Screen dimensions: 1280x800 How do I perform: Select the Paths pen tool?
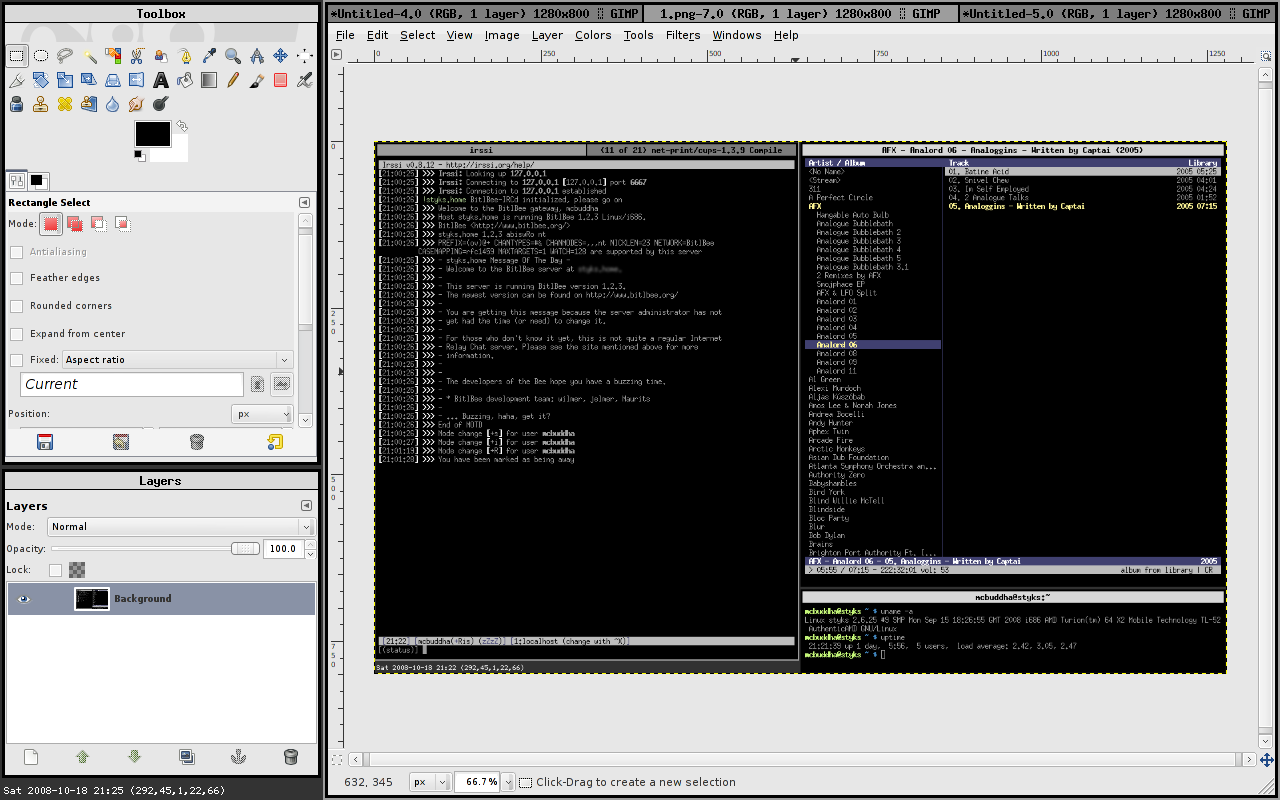[185, 56]
